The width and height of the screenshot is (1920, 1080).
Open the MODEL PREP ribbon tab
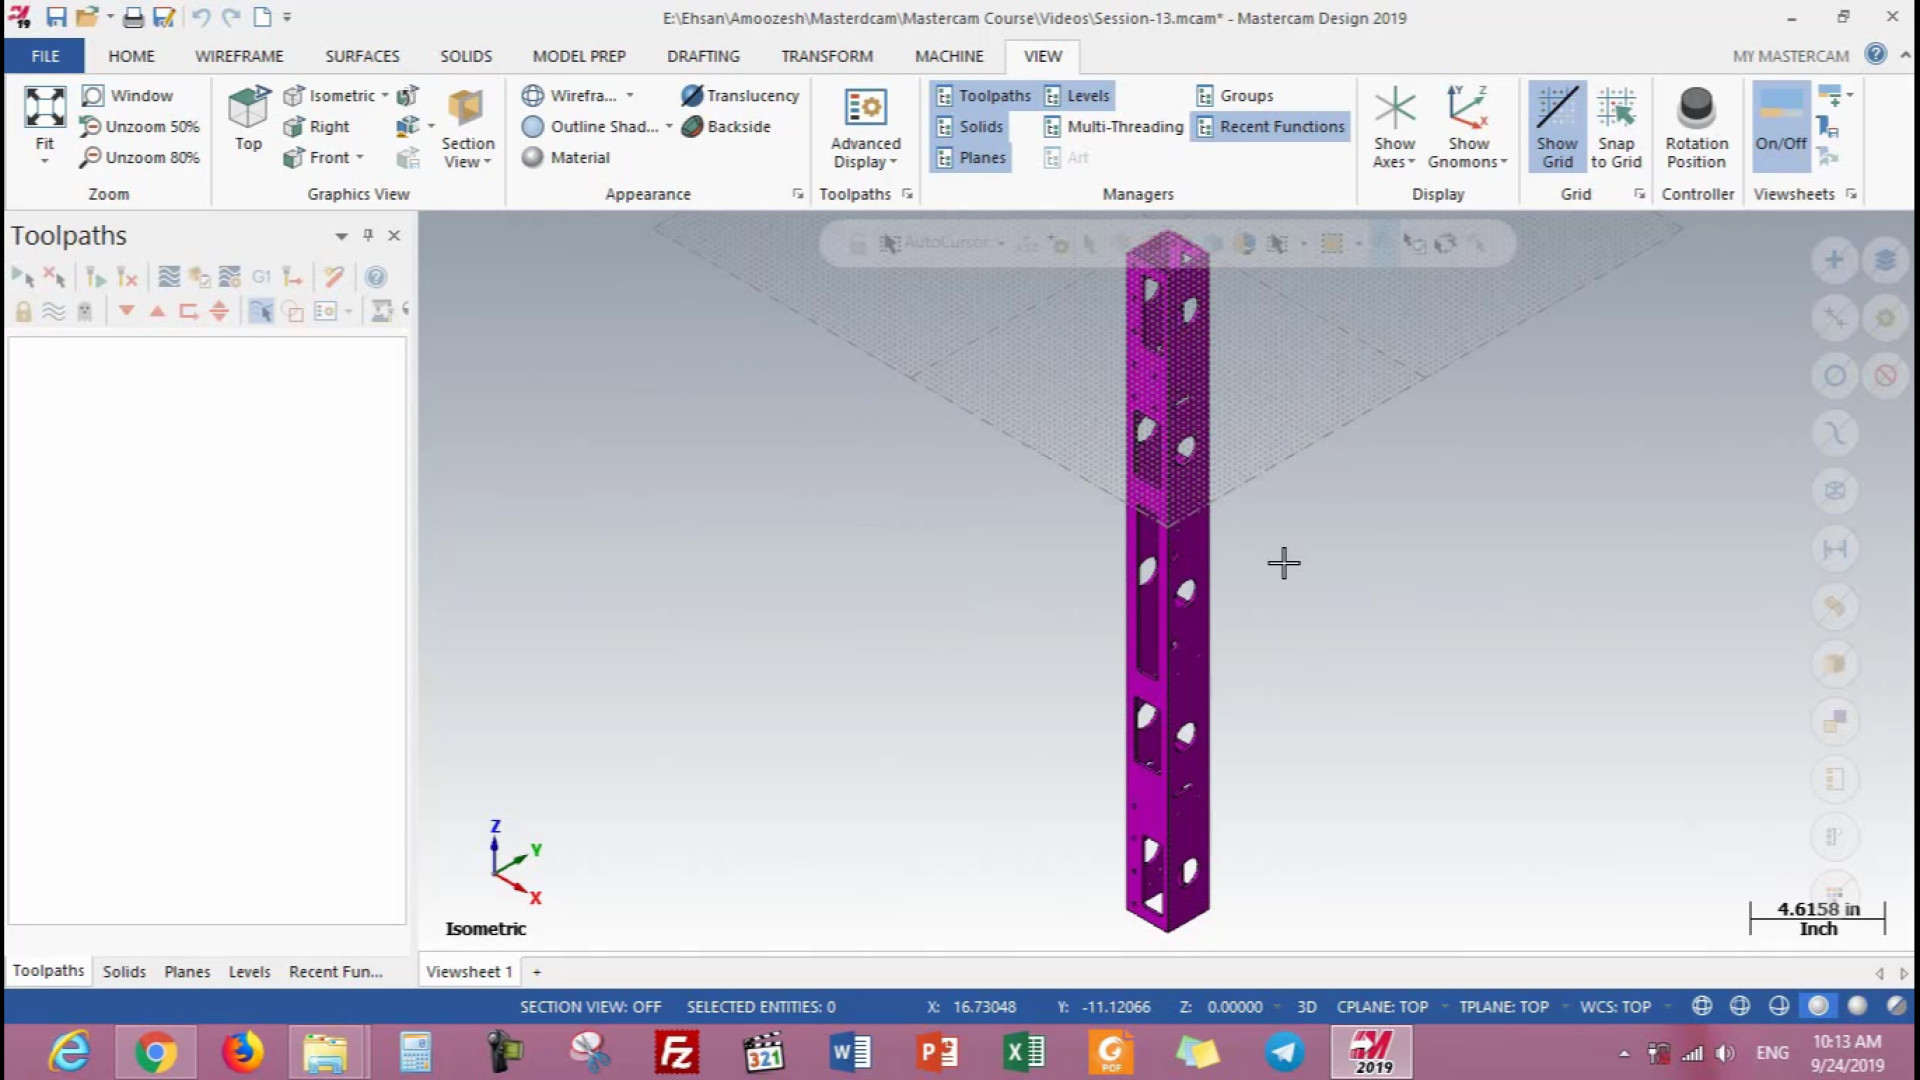click(x=579, y=56)
